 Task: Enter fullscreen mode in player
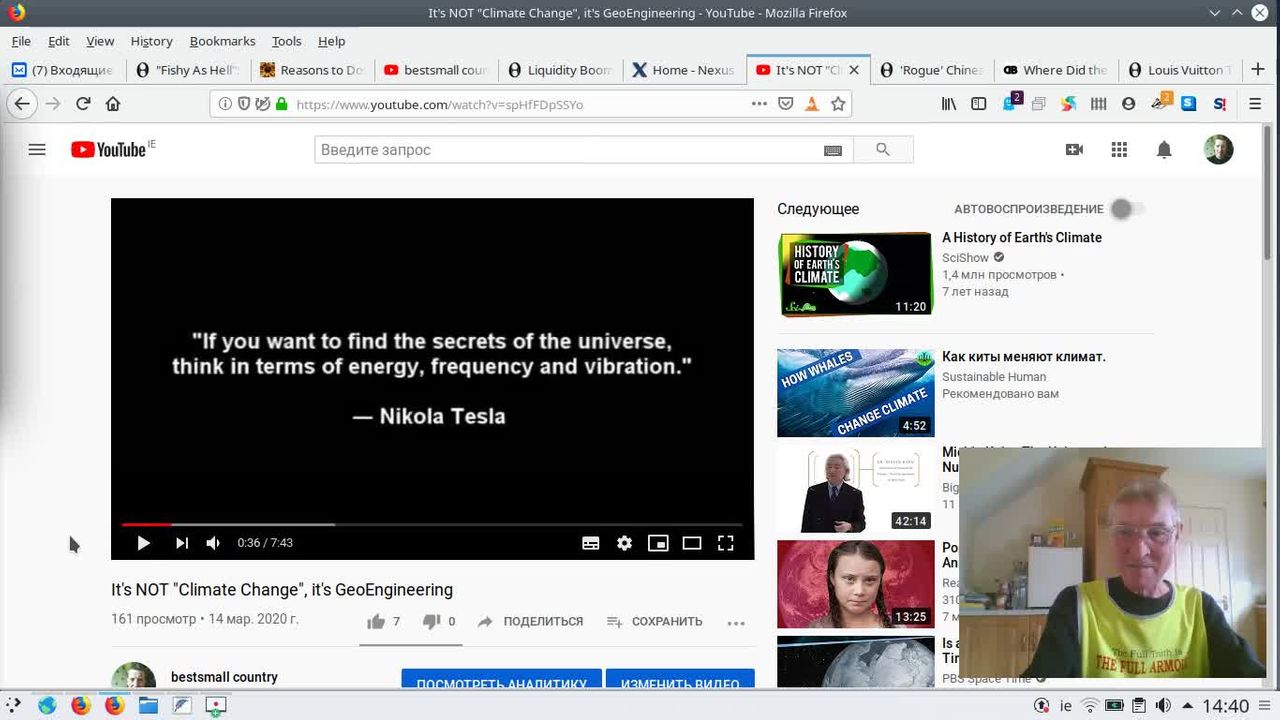pos(726,543)
